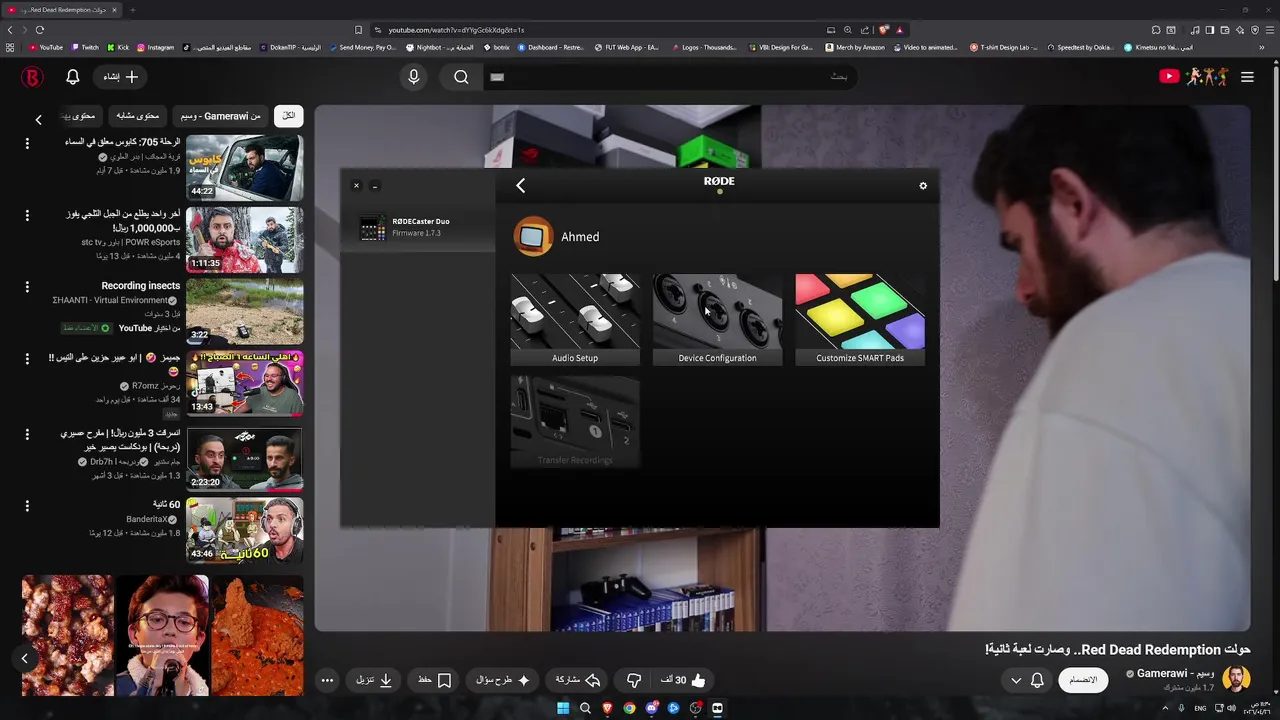The image size is (1280, 720).
Task: Open more actions three-dot button under video
Action: click(327, 680)
